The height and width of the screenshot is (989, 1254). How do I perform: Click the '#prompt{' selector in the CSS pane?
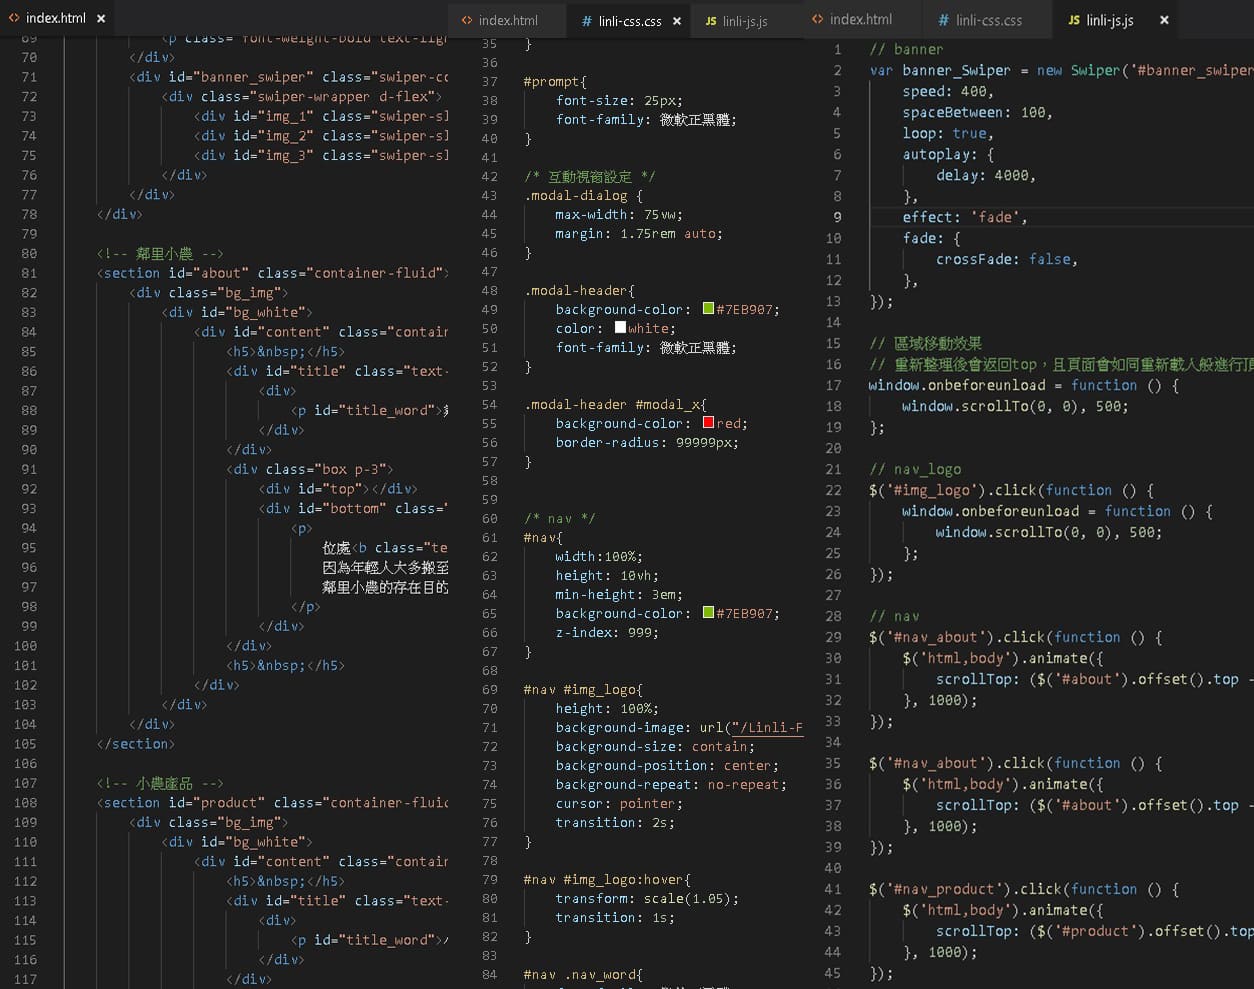(555, 81)
